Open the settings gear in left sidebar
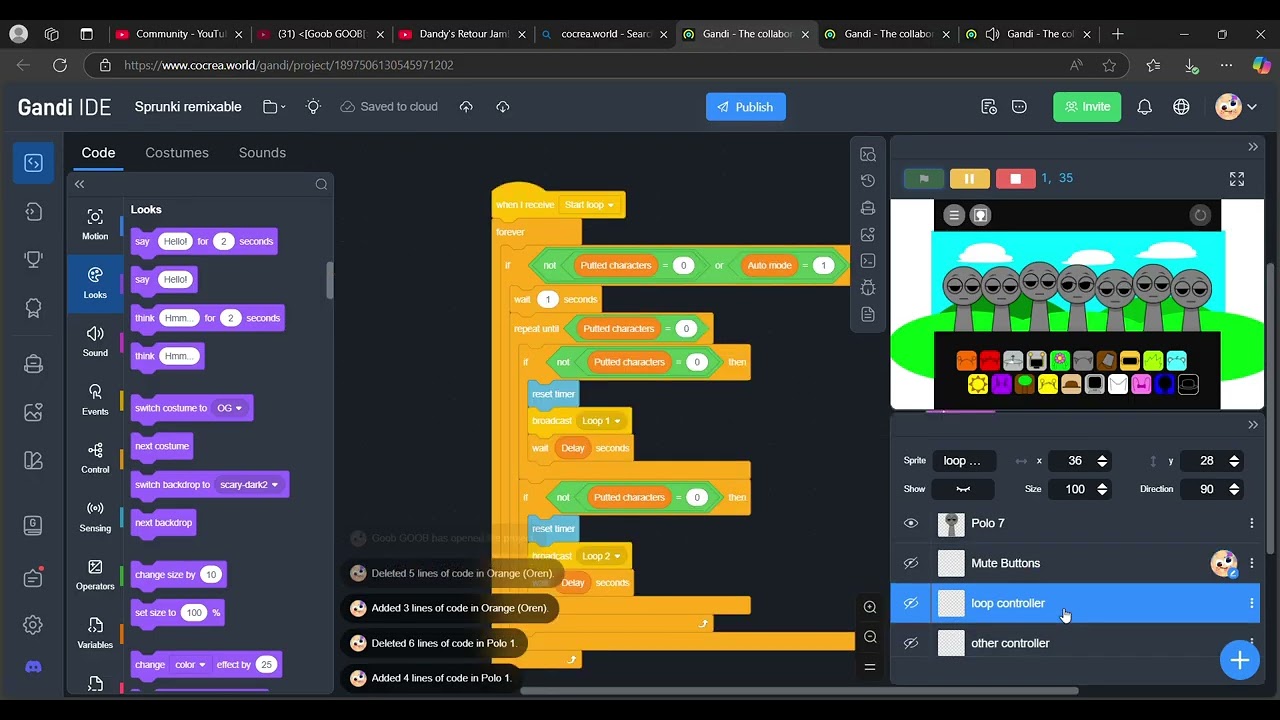The height and width of the screenshot is (720, 1280). tap(33, 626)
